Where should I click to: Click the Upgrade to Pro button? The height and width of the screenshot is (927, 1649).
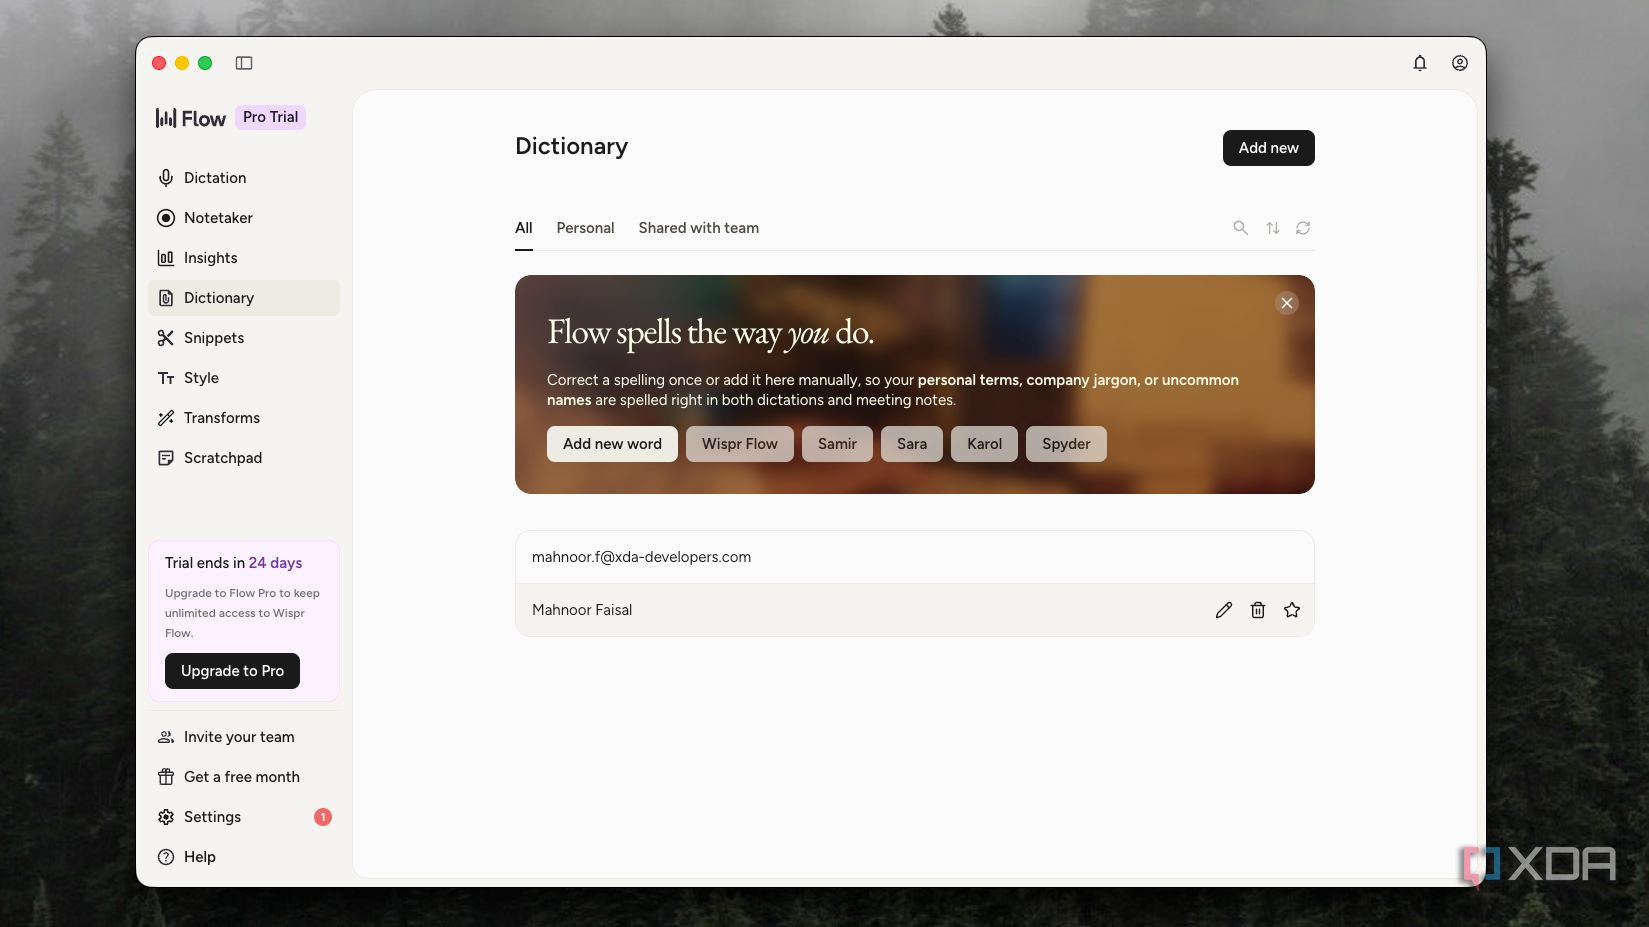pos(232,671)
